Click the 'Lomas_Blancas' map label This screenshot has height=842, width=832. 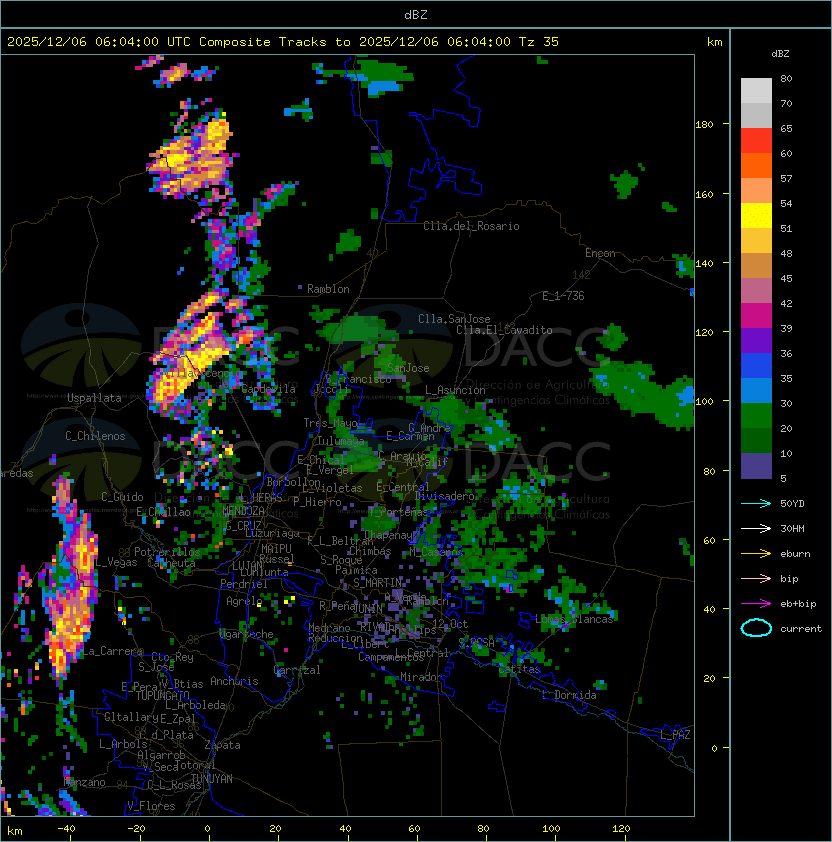[x=574, y=619]
